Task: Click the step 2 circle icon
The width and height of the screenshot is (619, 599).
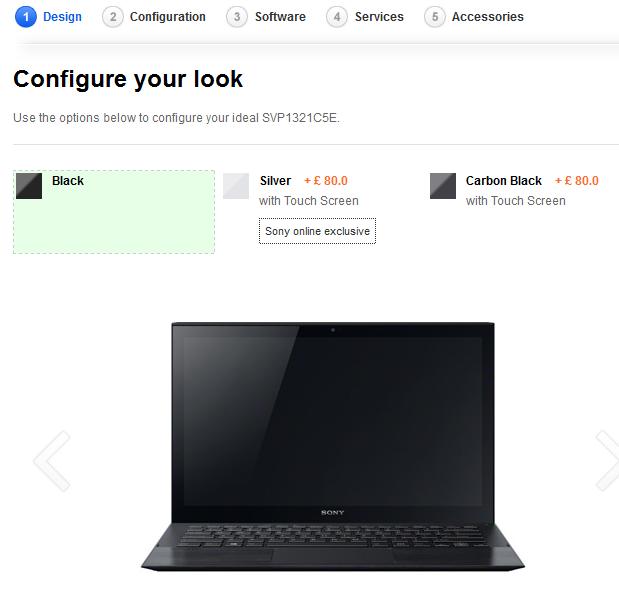Action: pyautogui.click(x=113, y=17)
